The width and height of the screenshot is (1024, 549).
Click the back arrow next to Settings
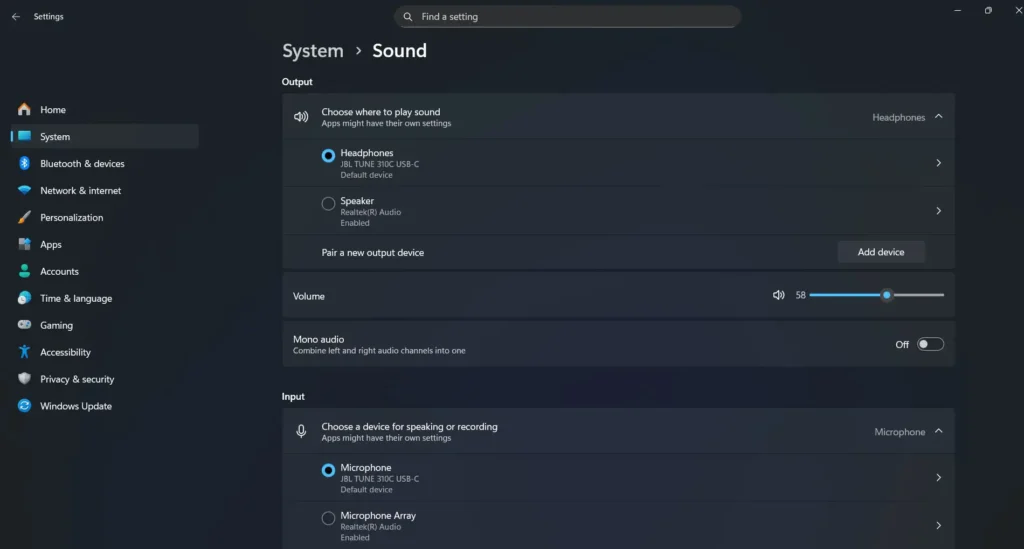[x=16, y=17]
